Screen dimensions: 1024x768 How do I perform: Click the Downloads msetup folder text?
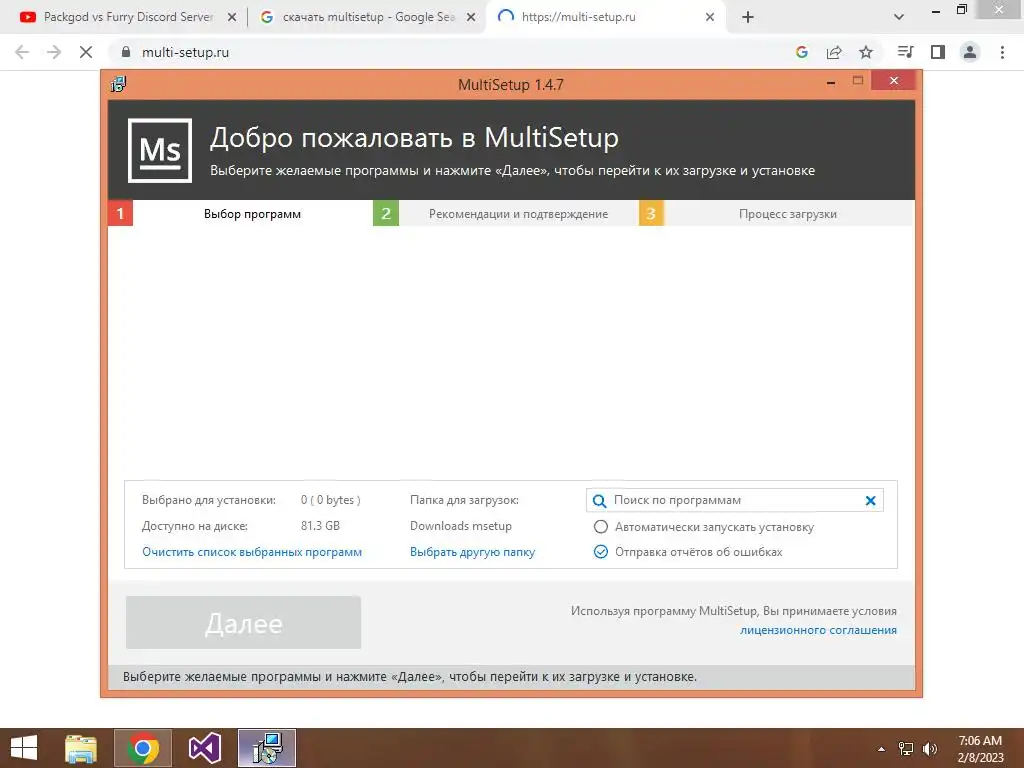(461, 526)
